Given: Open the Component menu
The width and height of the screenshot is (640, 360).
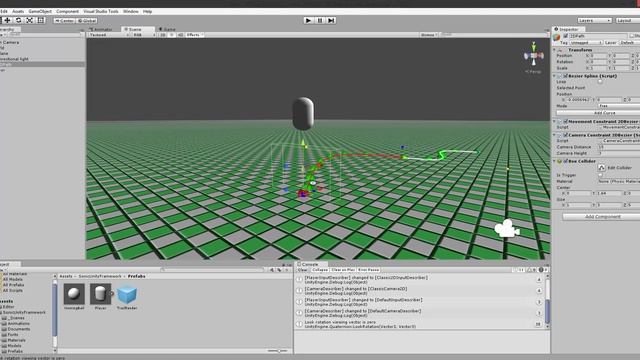Looking at the screenshot, I should [x=67, y=11].
